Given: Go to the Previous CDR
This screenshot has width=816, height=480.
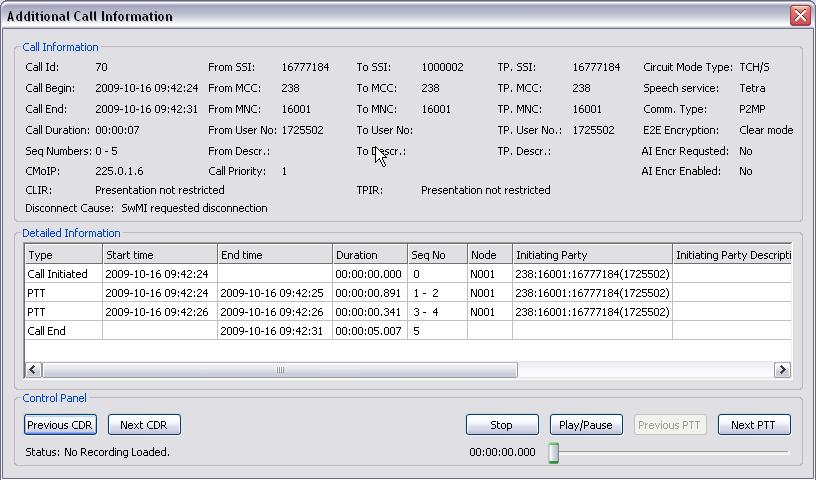Looking at the screenshot, I should click(x=60, y=425).
